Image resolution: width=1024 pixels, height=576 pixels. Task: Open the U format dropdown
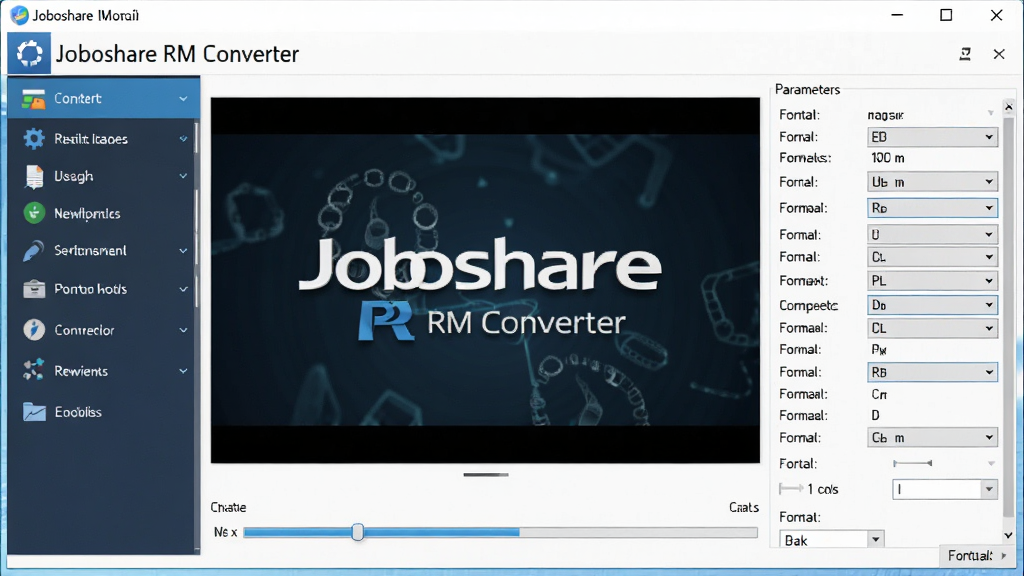(932, 234)
